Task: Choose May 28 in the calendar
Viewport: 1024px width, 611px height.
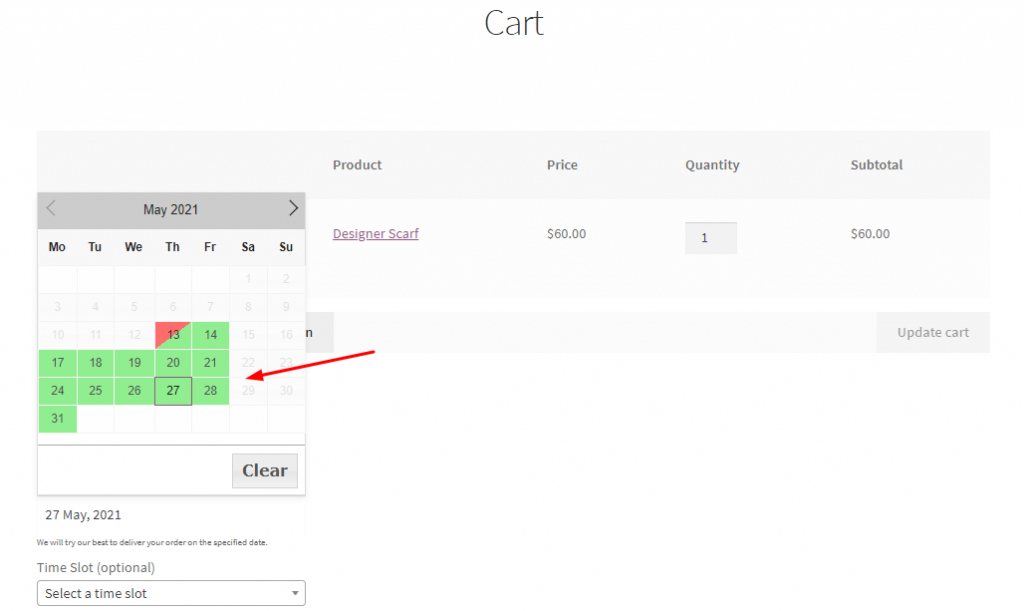Action: click(210, 391)
